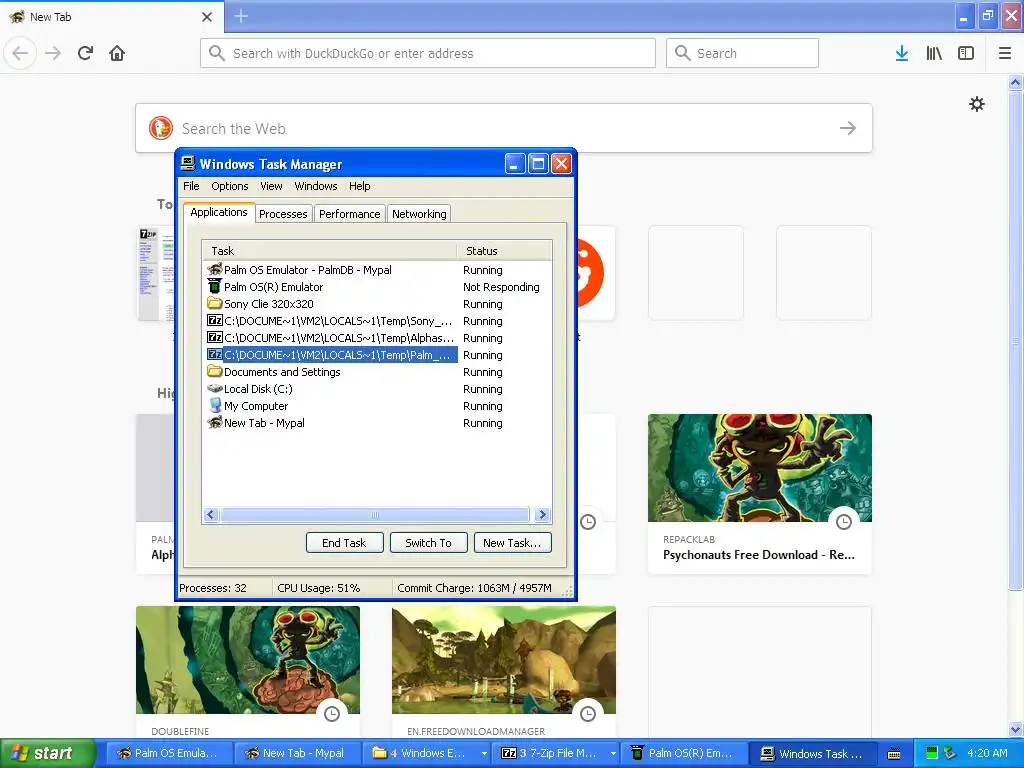Click the Doublefine card clock icon
This screenshot has height=768, width=1024.
332,714
